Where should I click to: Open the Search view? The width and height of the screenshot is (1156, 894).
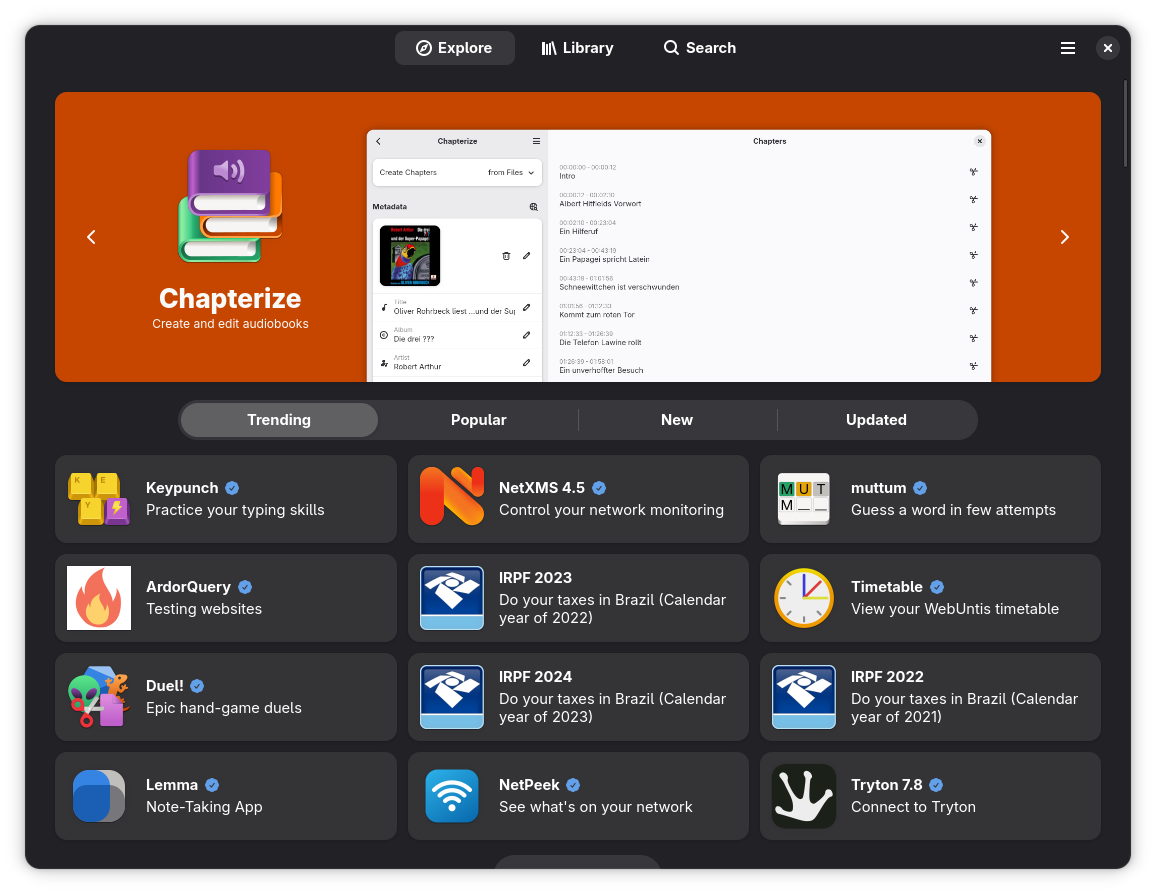pyautogui.click(x=700, y=48)
